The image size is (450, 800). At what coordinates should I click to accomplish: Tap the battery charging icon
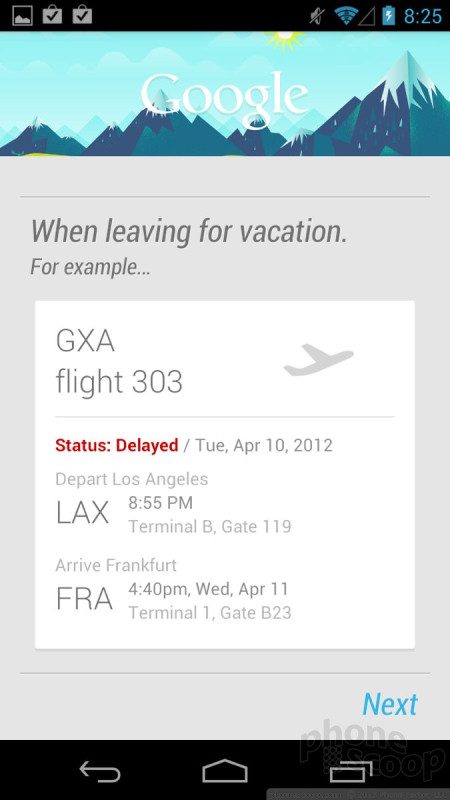pyautogui.click(x=388, y=15)
